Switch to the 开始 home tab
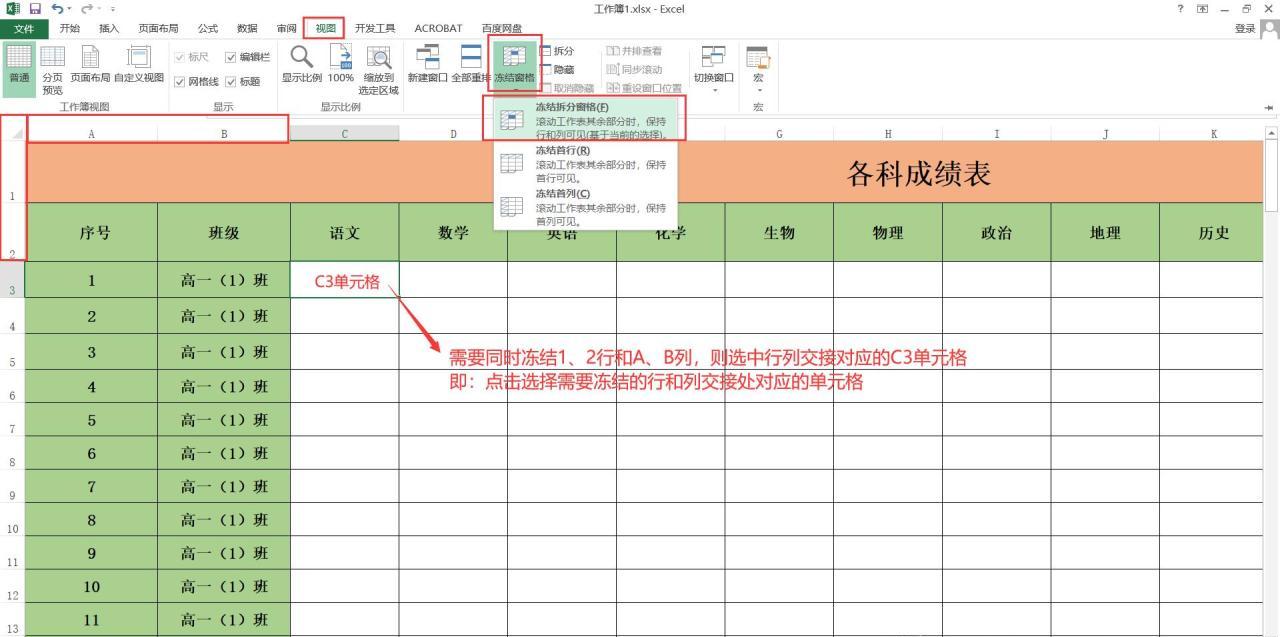Screen dimensions: 1280x637 70,28
